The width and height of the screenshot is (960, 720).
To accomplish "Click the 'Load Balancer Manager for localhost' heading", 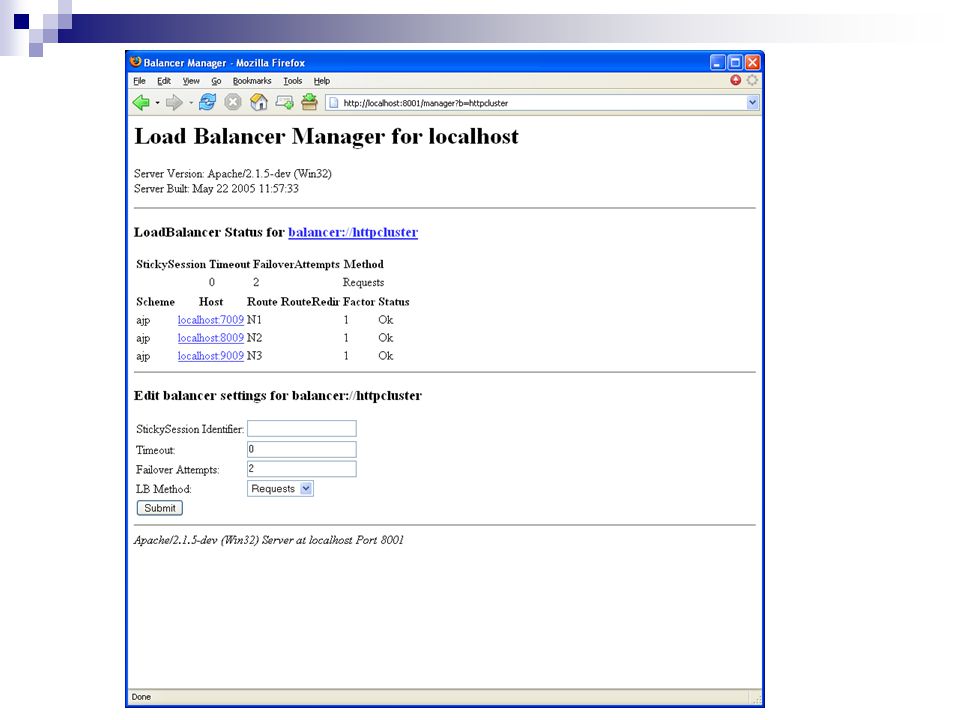I will coord(326,137).
